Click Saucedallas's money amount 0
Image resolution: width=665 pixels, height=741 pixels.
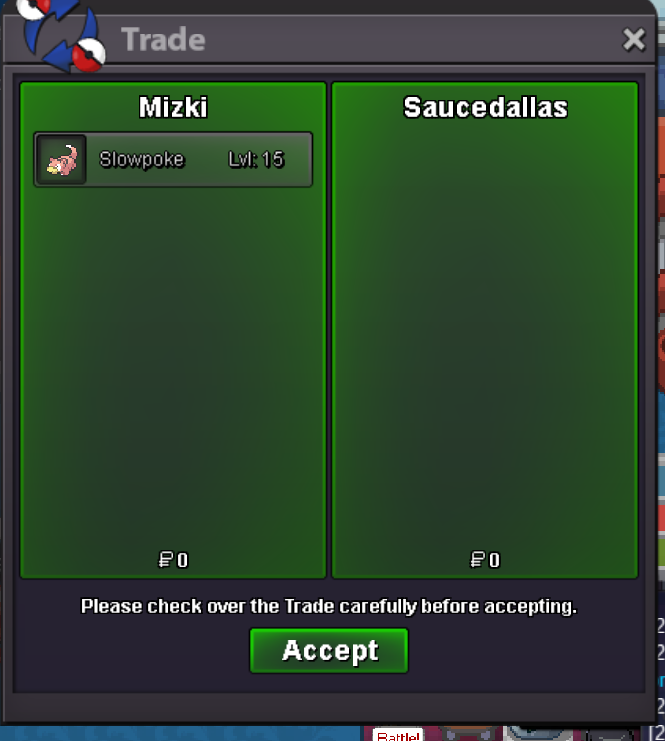(494, 560)
